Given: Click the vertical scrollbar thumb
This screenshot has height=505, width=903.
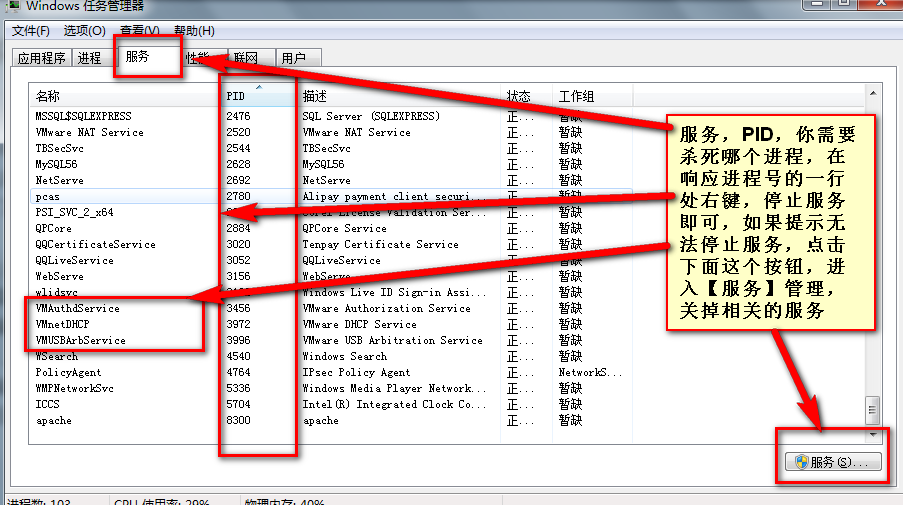Looking at the screenshot, I should [x=873, y=409].
